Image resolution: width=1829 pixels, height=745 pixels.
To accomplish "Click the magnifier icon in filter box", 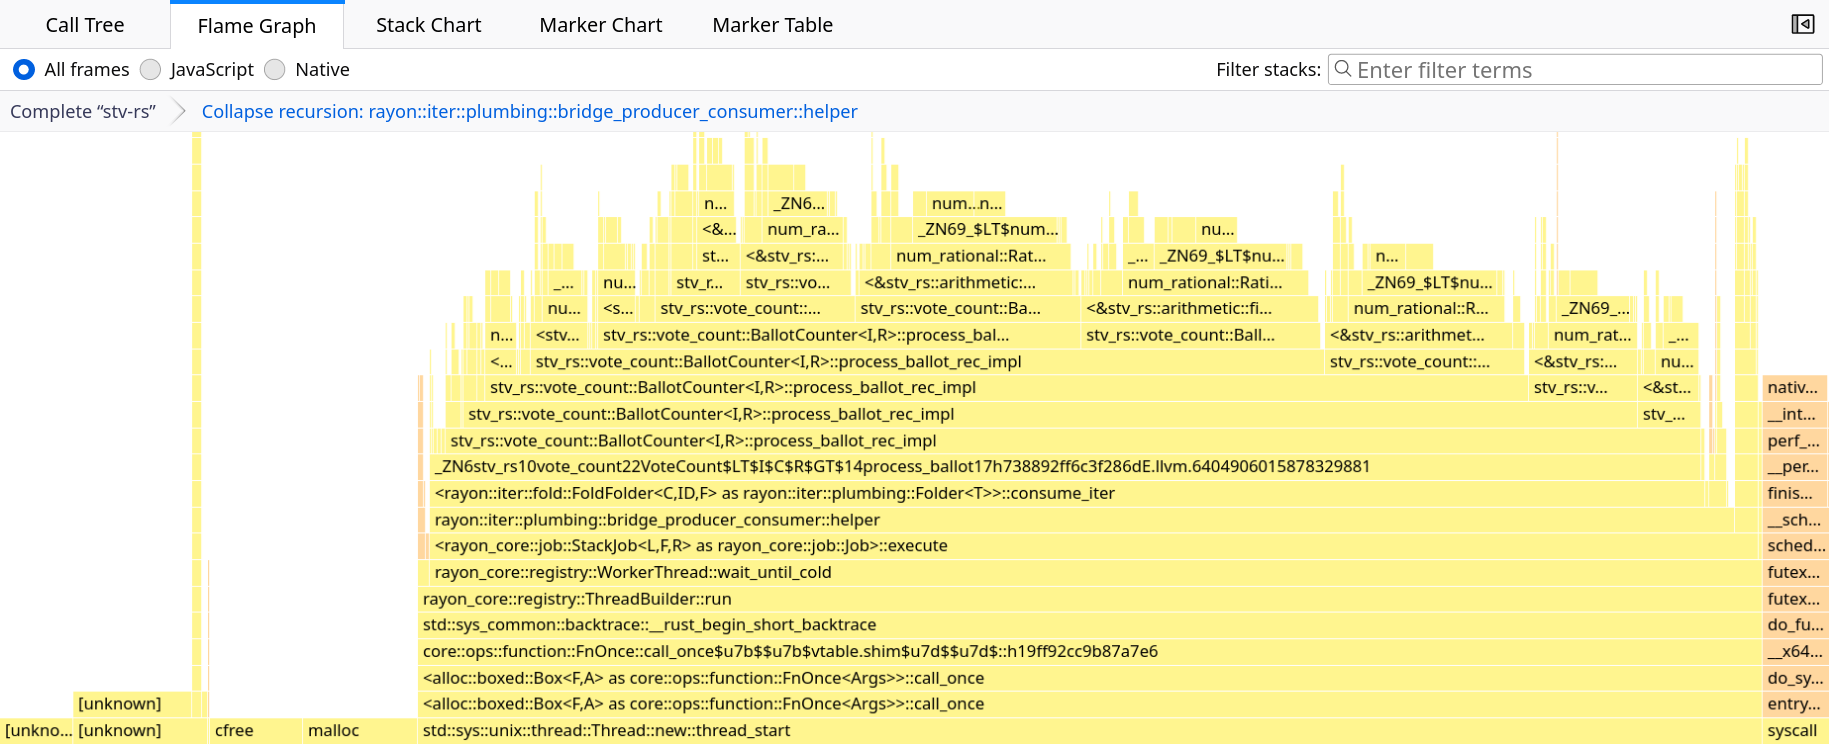I will [x=1343, y=69].
